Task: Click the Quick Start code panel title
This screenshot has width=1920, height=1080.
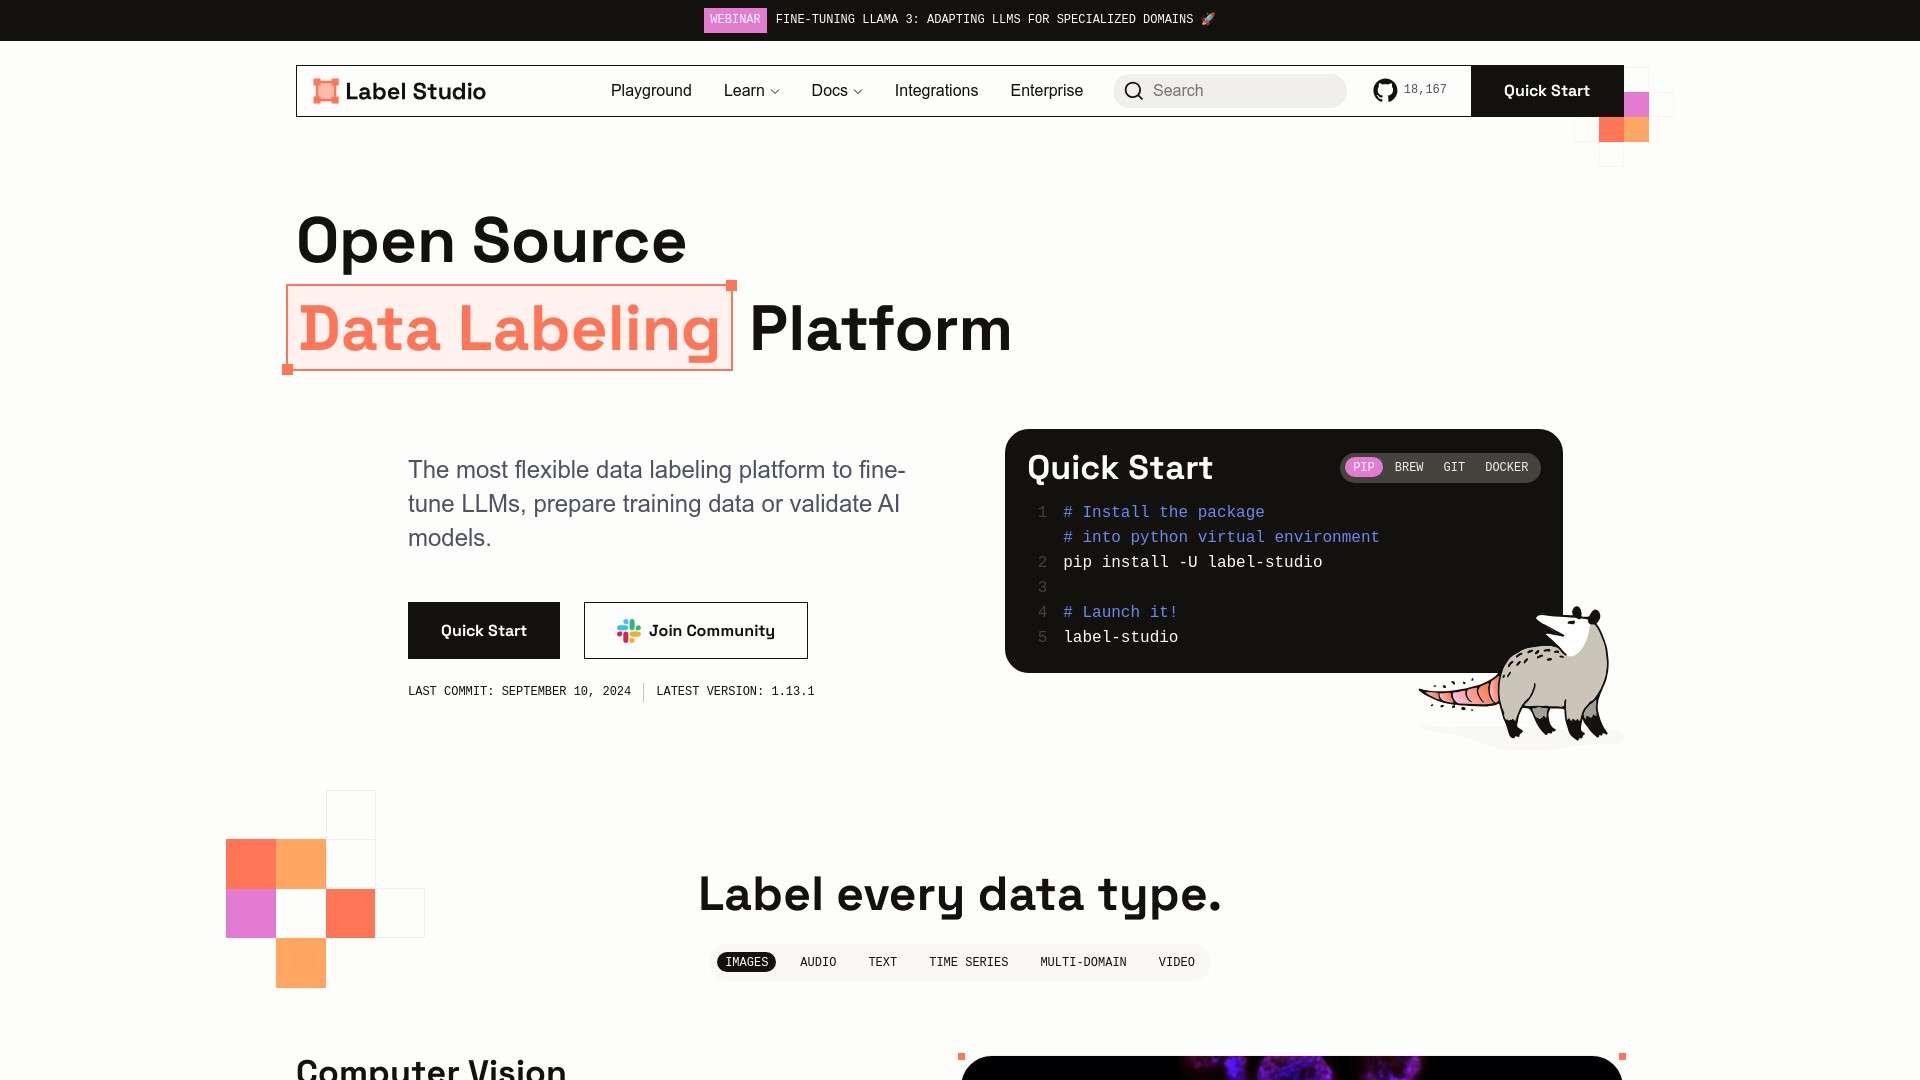Action: coord(1120,468)
